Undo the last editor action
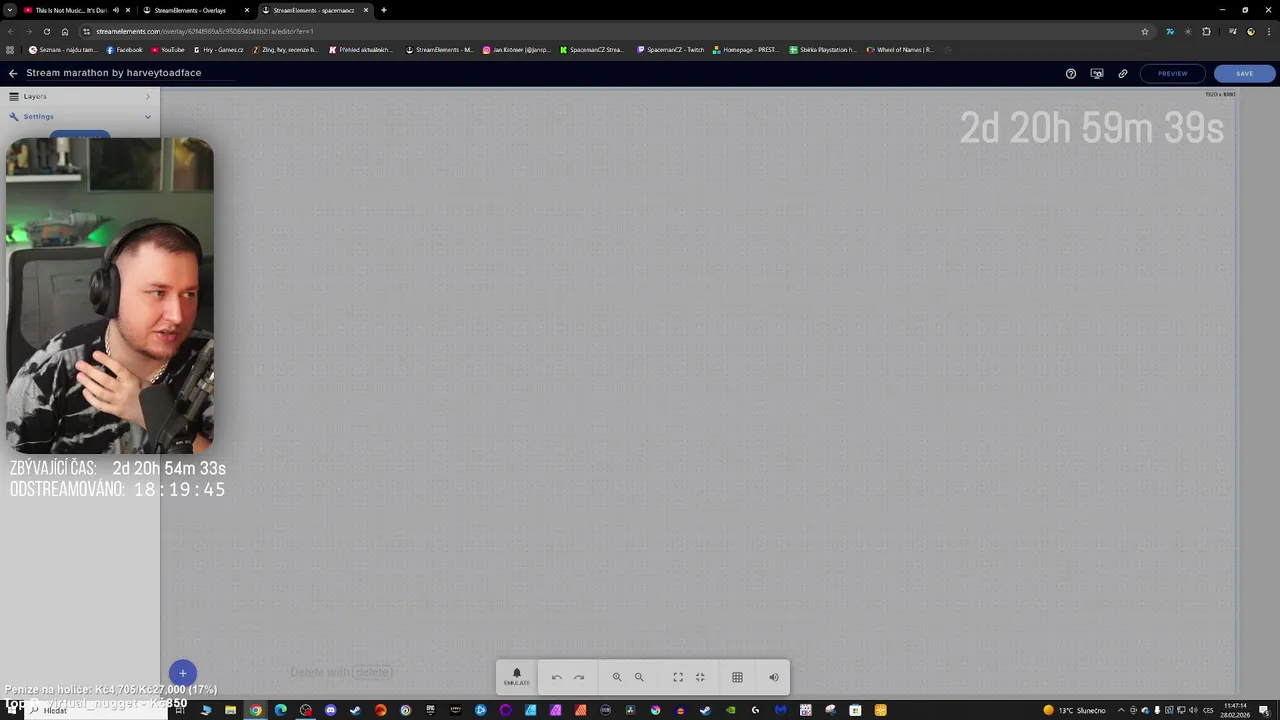Screen dimensions: 1280x720 [557, 677]
